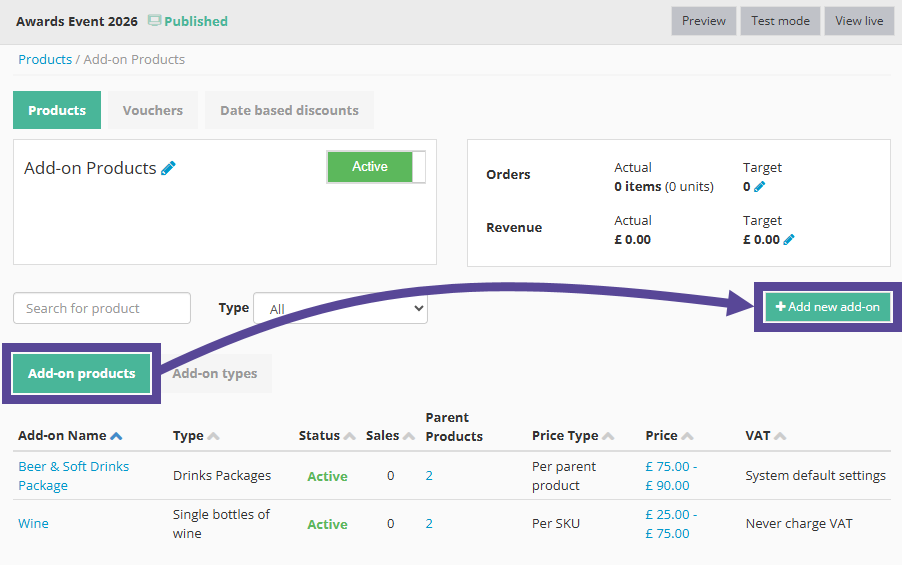The width and height of the screenshot is (902, 565).
Task: Open the Date based discounts tab
Action: click(289, 110)
